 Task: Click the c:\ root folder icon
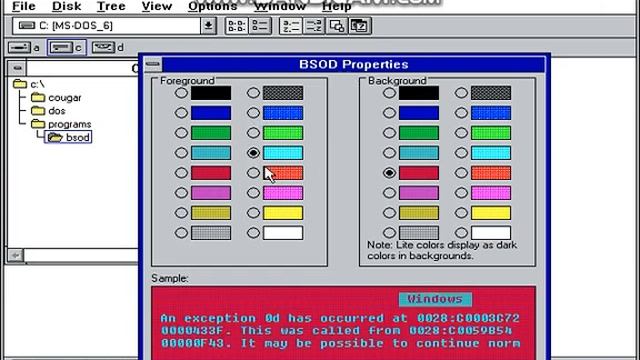(x=20, y=84)
